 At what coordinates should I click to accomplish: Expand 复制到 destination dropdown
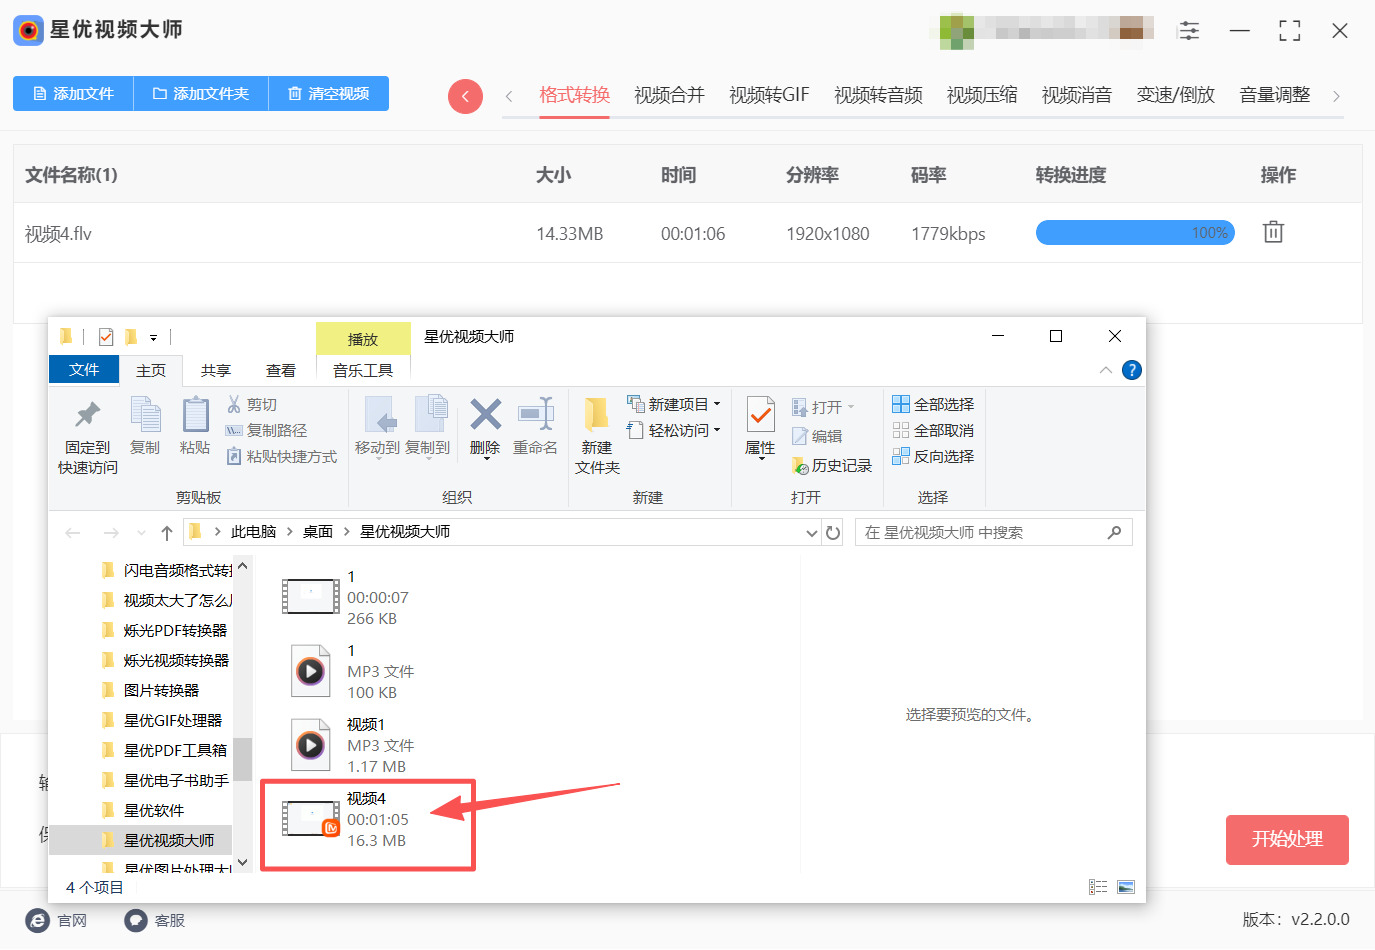(428, 459)
